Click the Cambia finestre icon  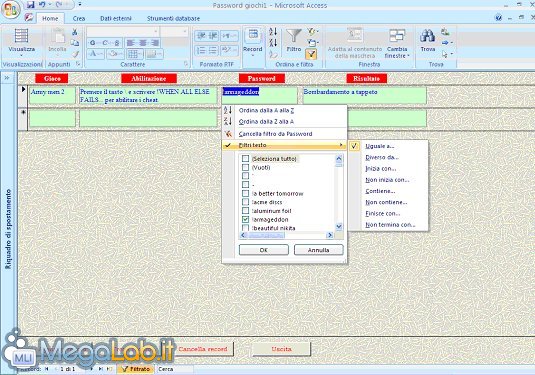pyautogui.click(x=397, y=35)
